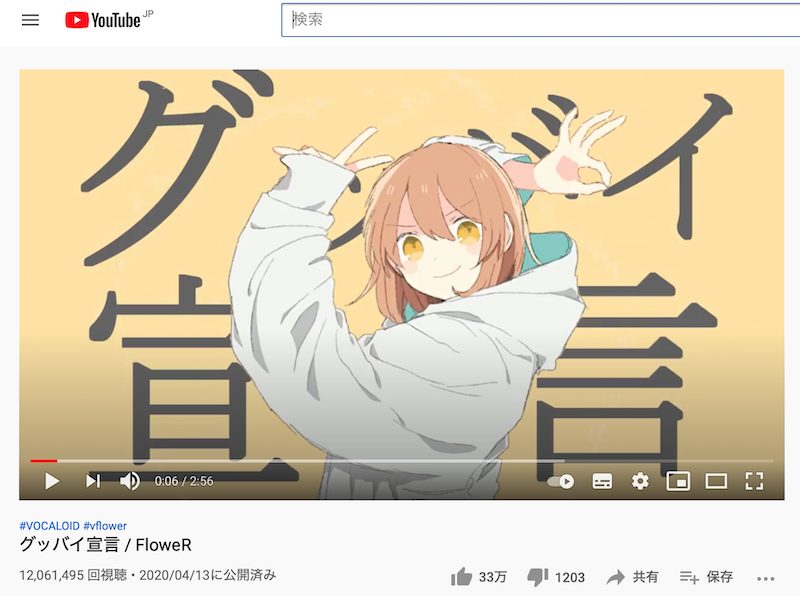This screenshot has width=800, height=596.
Task: Toggle the autoplay switch
Action: (561, 481)
